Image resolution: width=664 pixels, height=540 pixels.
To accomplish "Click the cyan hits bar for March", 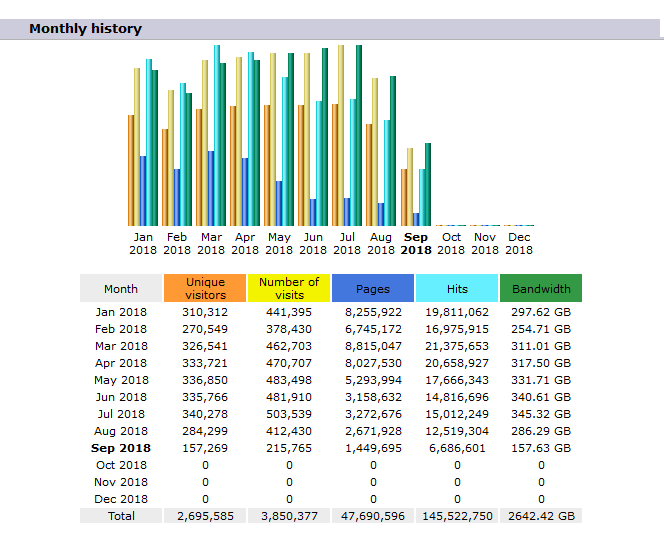I will pos(217,135).
